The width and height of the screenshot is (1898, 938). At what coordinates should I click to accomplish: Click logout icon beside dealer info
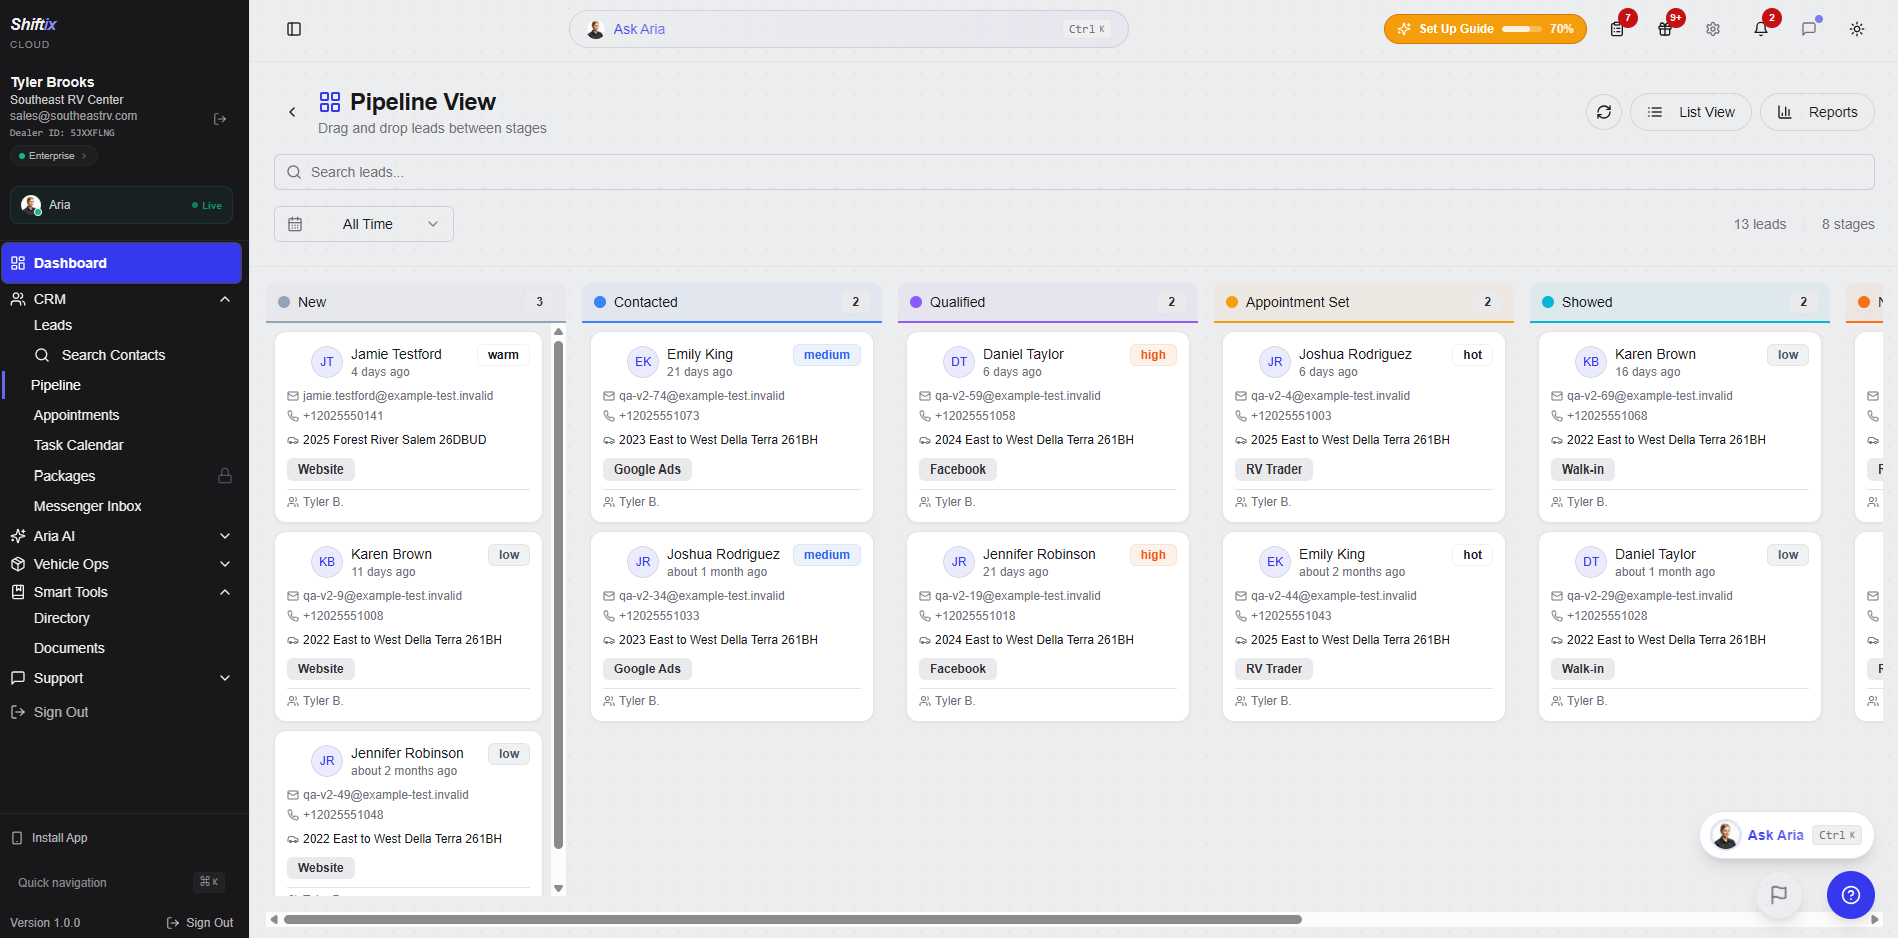coord(220,119)
